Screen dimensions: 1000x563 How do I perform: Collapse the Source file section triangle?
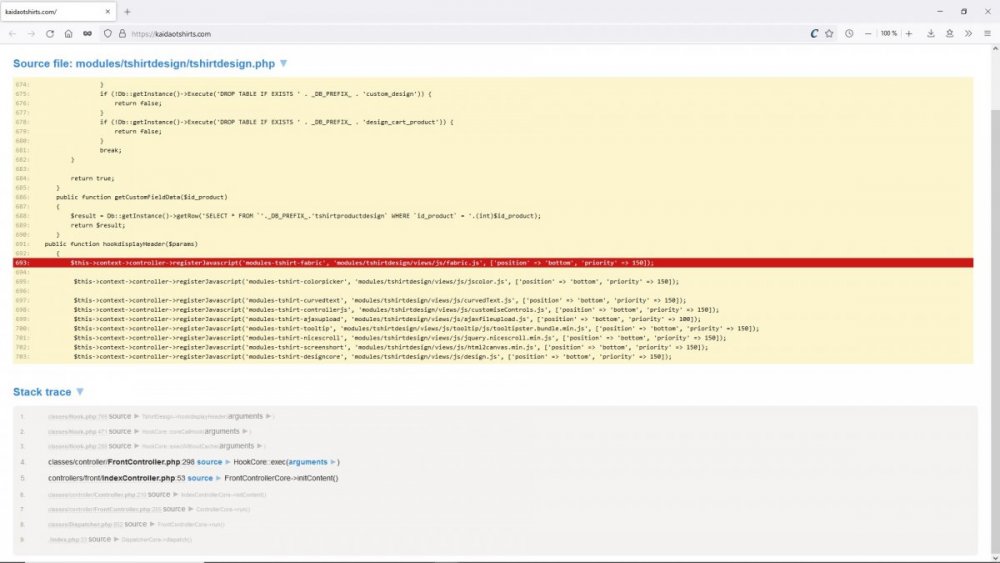click(284, 63)
